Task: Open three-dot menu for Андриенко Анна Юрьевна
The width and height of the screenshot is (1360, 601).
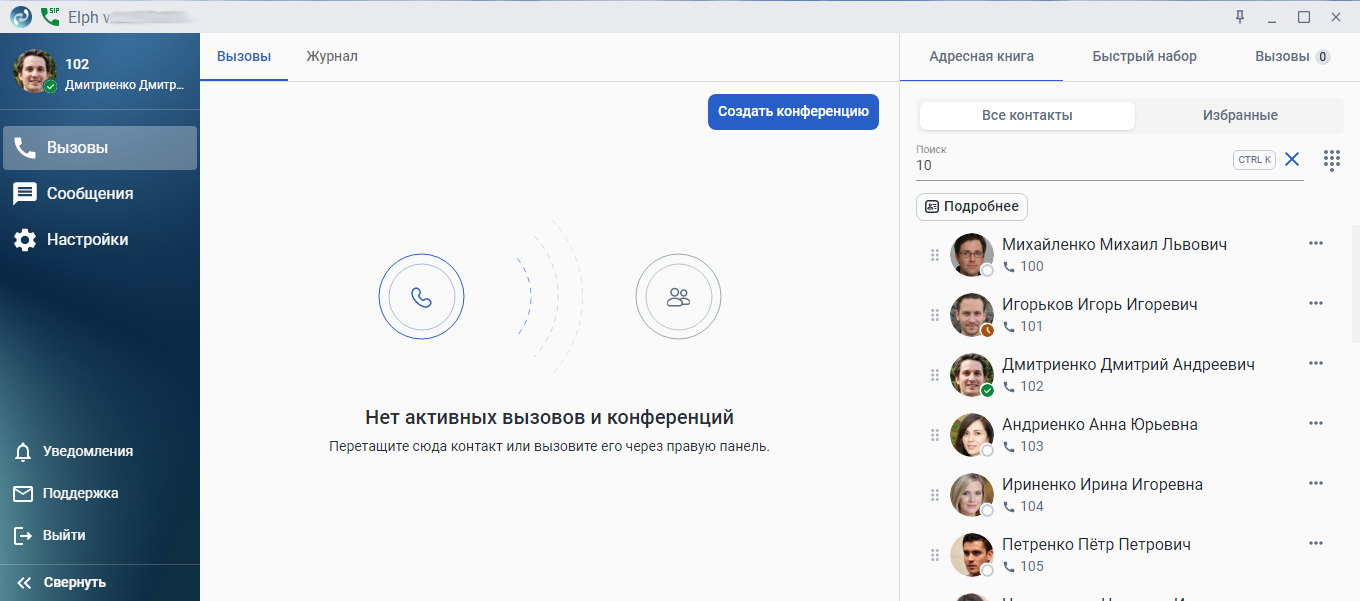Action: point(1316,423)
